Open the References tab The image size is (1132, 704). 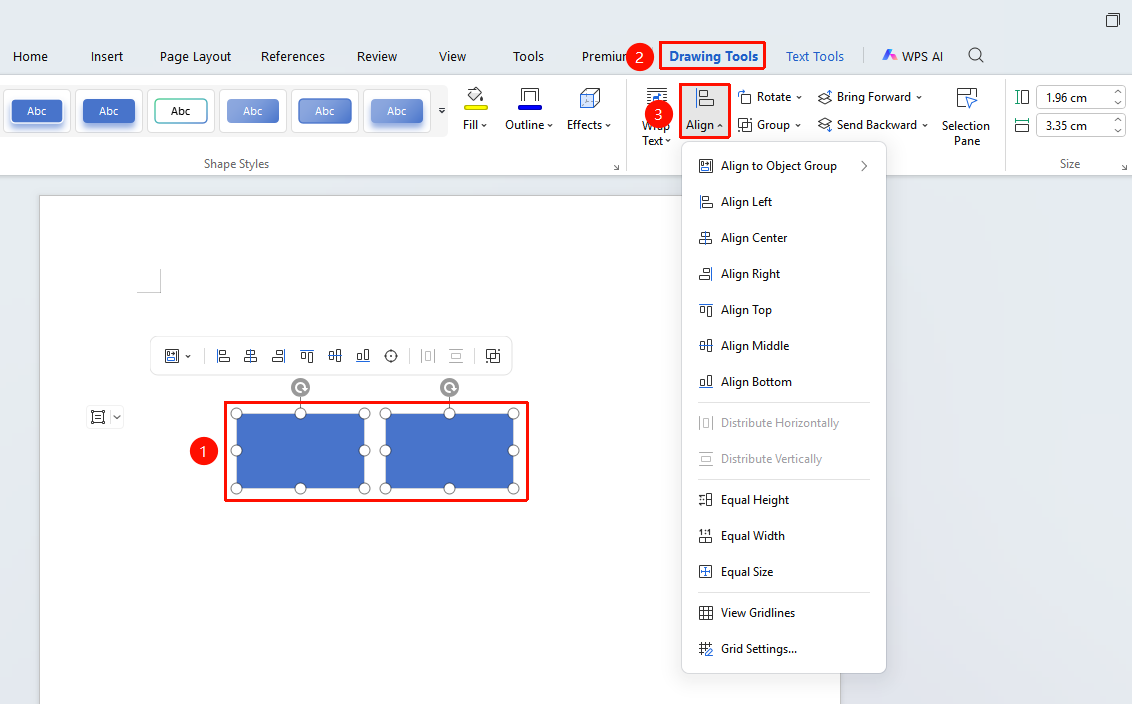pos(292,56)
